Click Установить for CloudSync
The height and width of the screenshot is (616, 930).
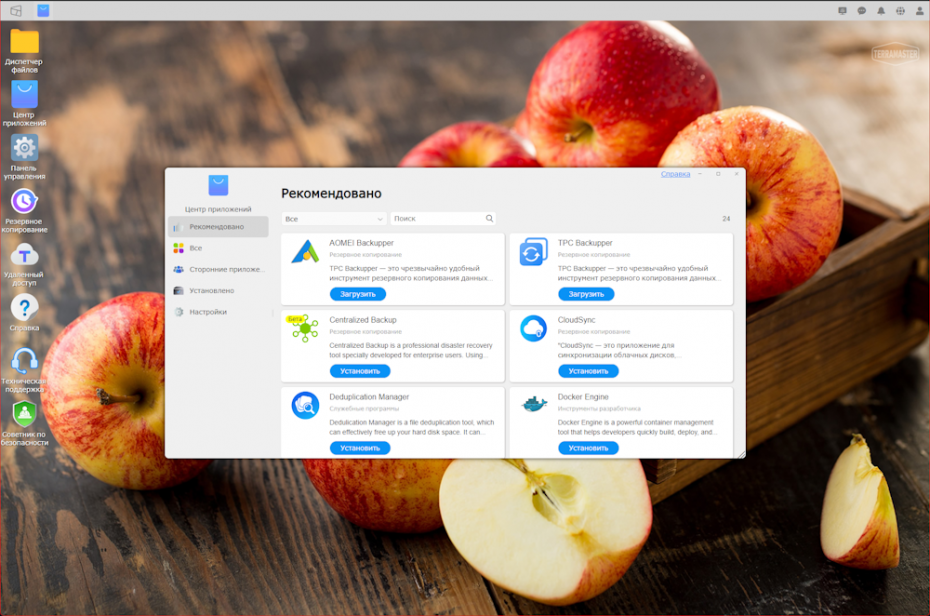pyautogui.click(x=588, y=371)
